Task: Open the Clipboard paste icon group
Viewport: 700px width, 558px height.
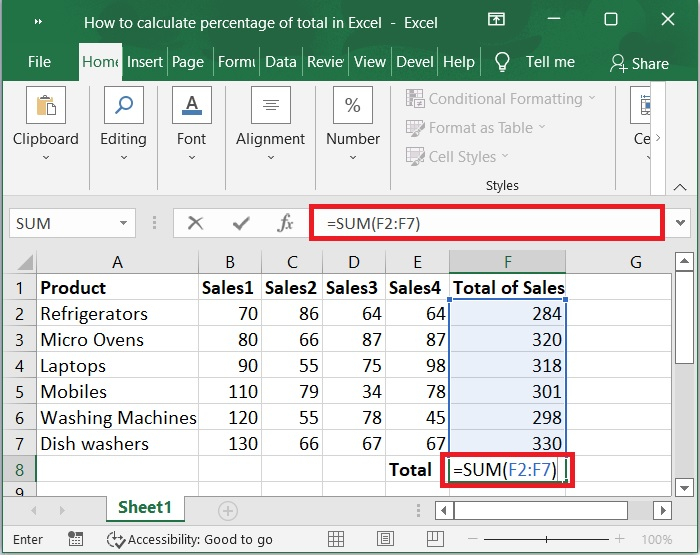Action: tap(45, 106)
